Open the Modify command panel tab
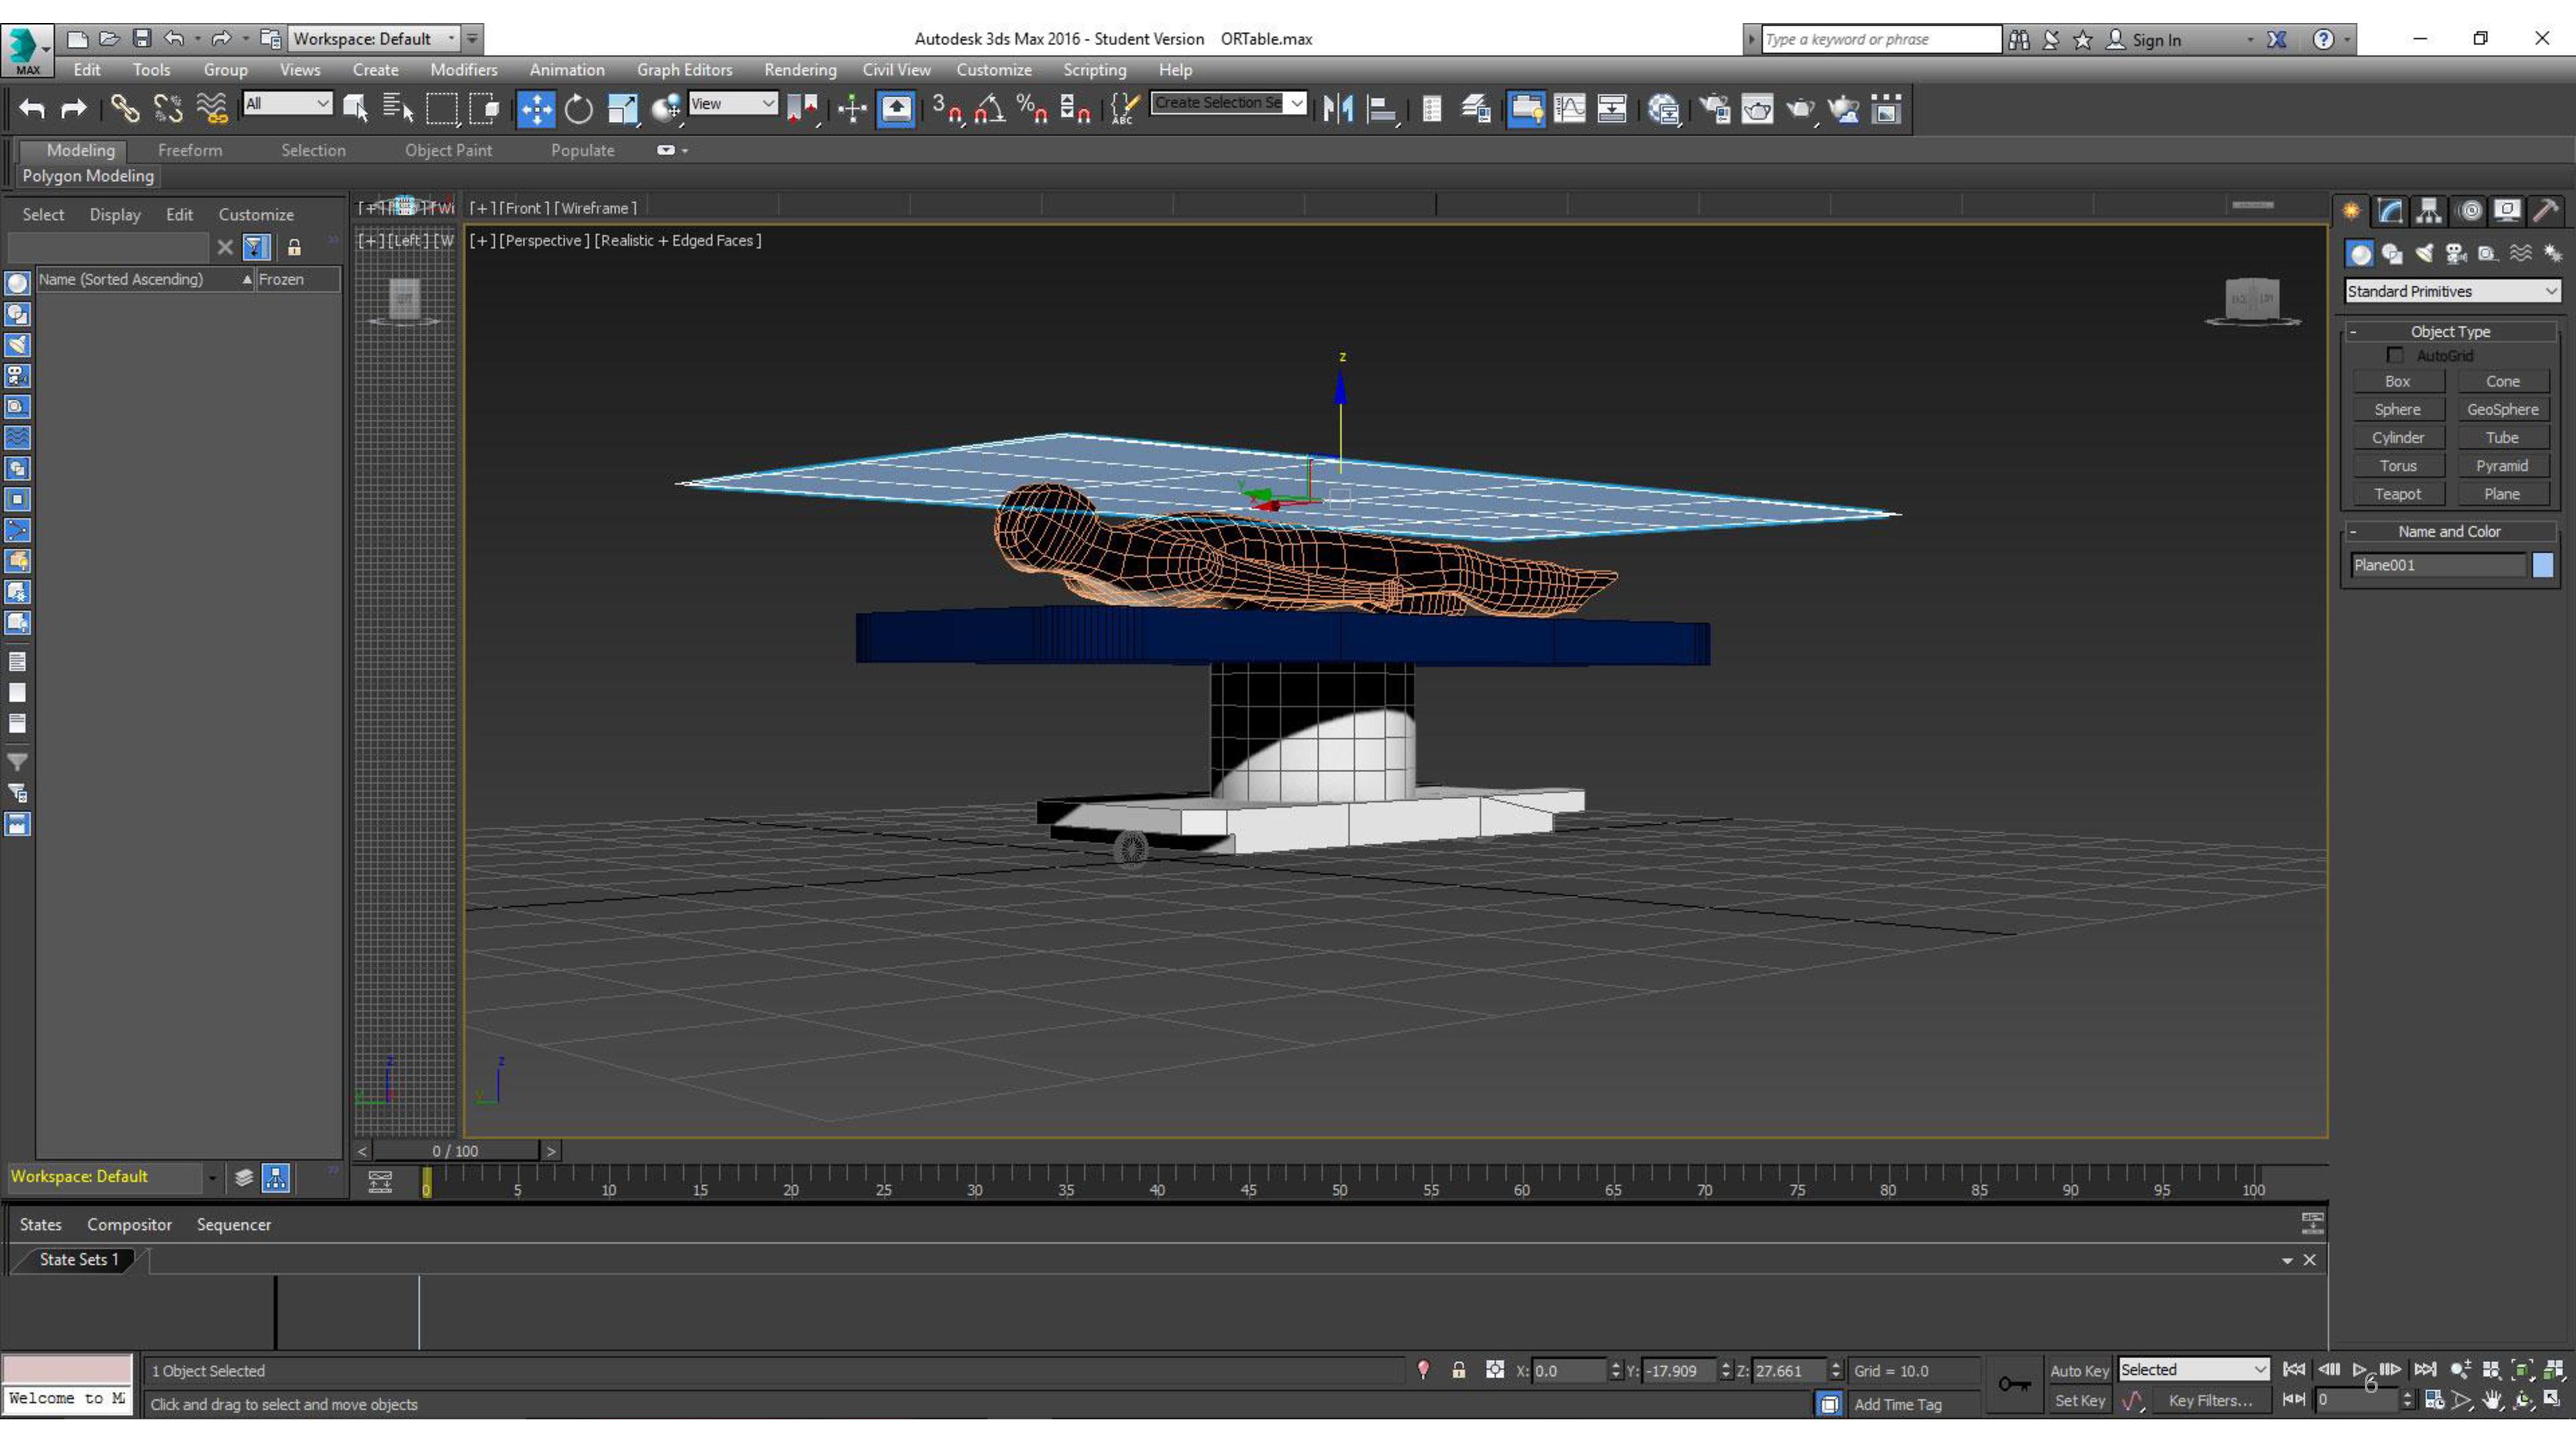This screenshot has height=1449, width=2576. click(2390, 210)
